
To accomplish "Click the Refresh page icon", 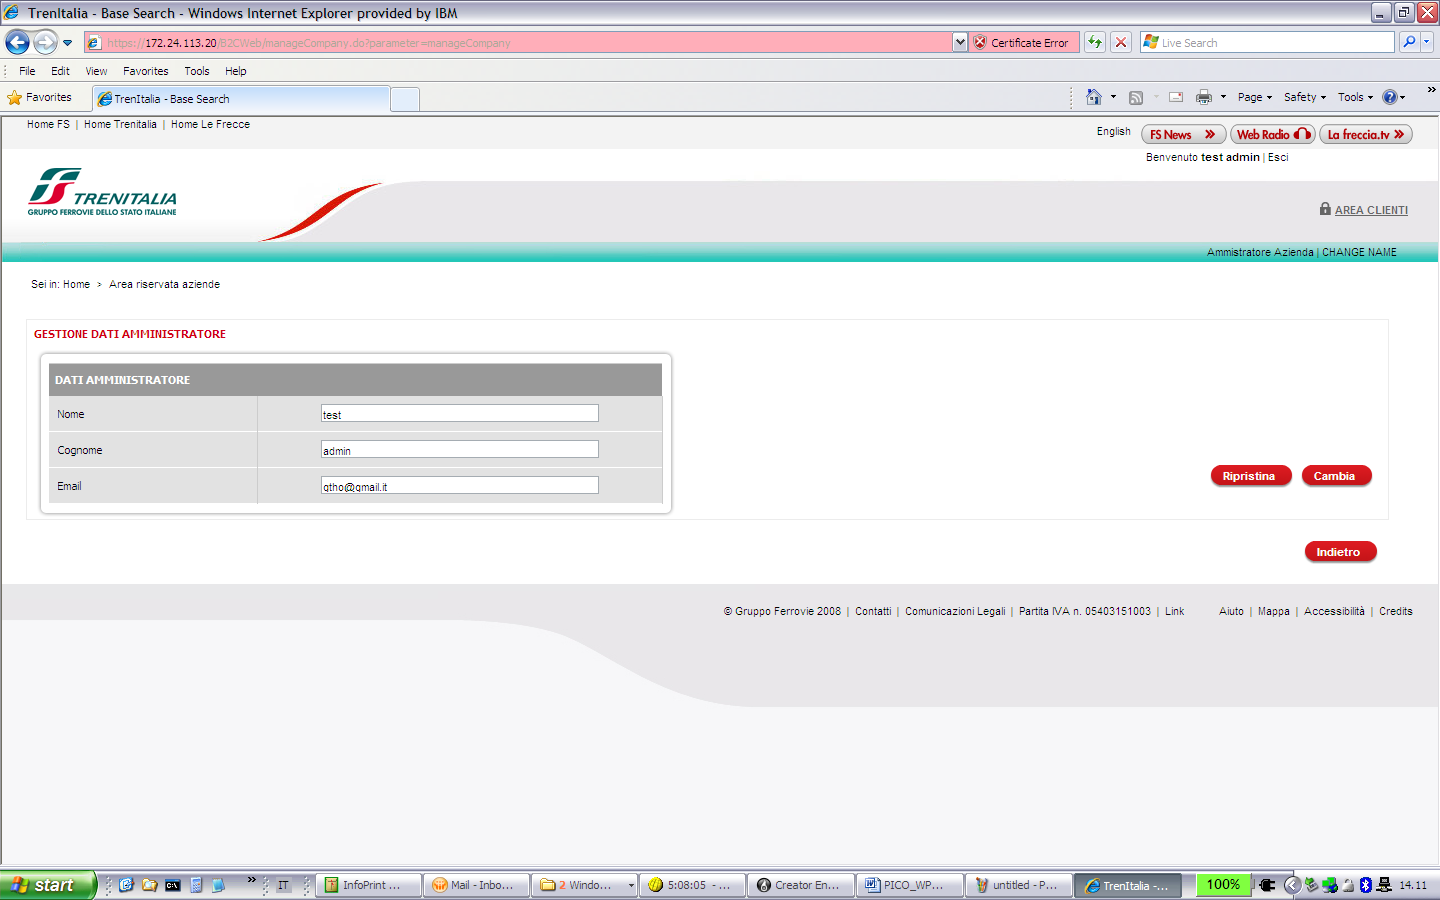I will click(x=1095, y=42).
